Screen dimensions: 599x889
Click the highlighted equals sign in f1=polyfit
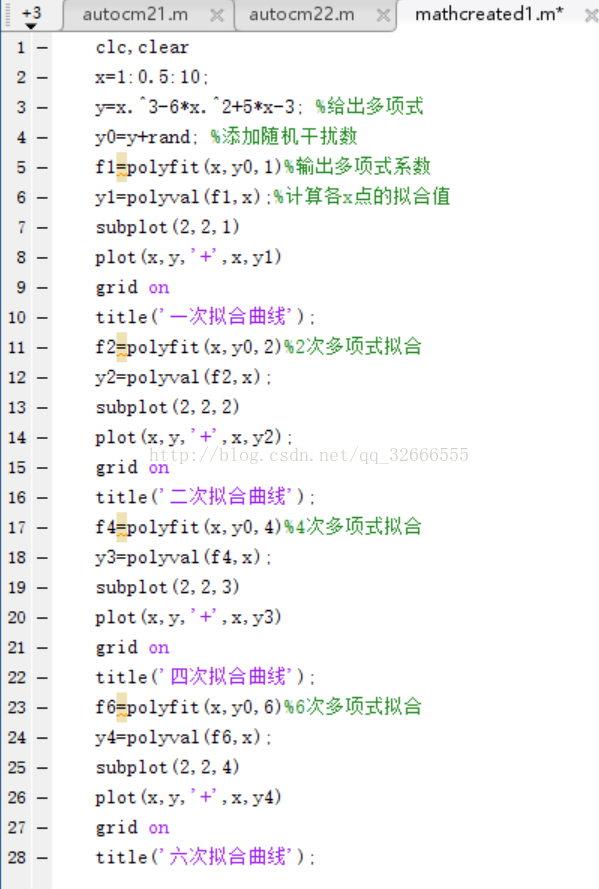click(x=121, y=168)
